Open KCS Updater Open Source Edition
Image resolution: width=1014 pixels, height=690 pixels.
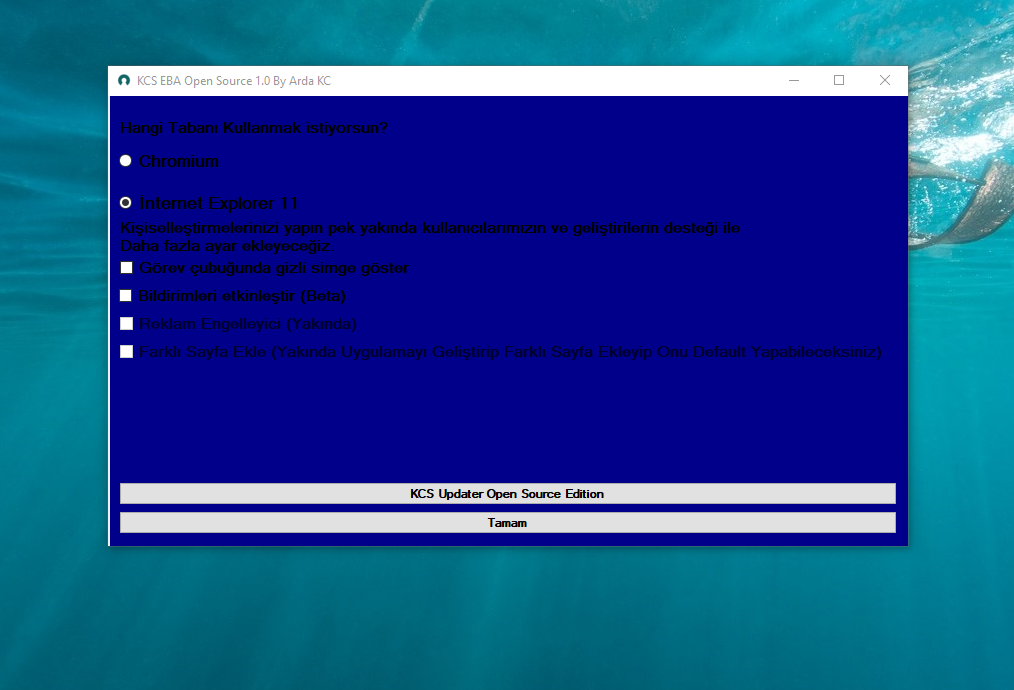(508, 493)
